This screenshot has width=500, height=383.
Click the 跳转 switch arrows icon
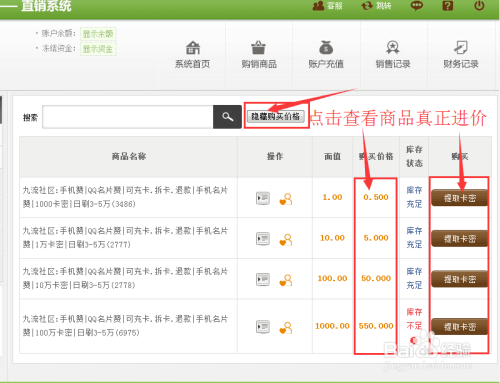point(367,6)
